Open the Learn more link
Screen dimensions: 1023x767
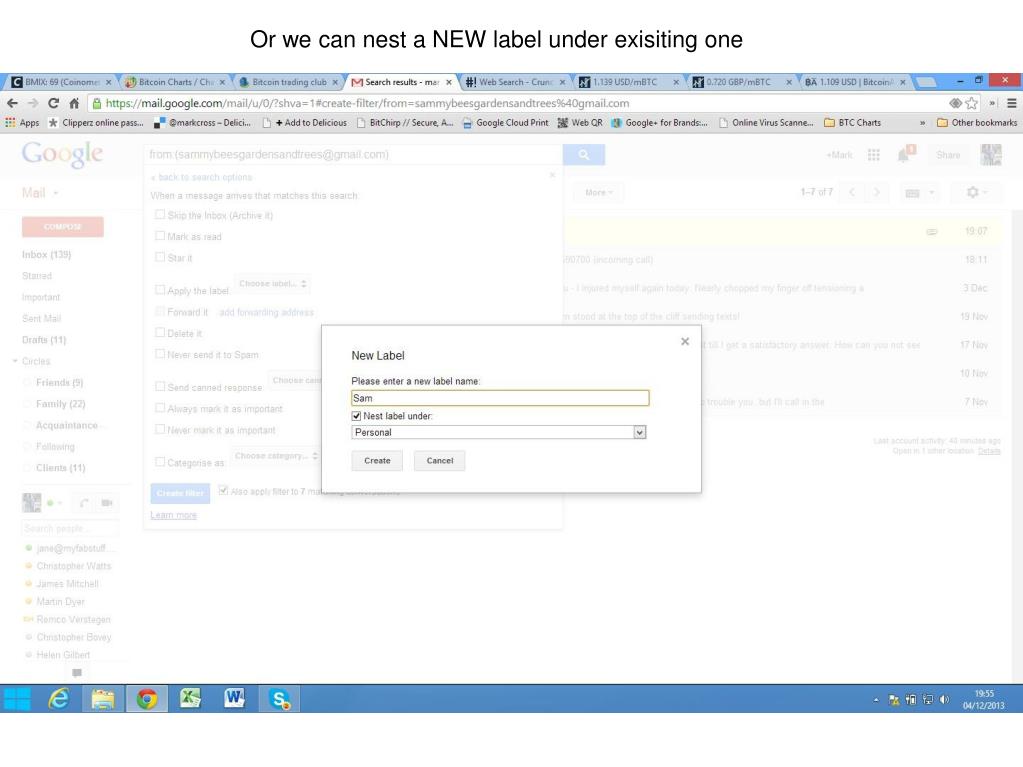(x=174, y=515)
